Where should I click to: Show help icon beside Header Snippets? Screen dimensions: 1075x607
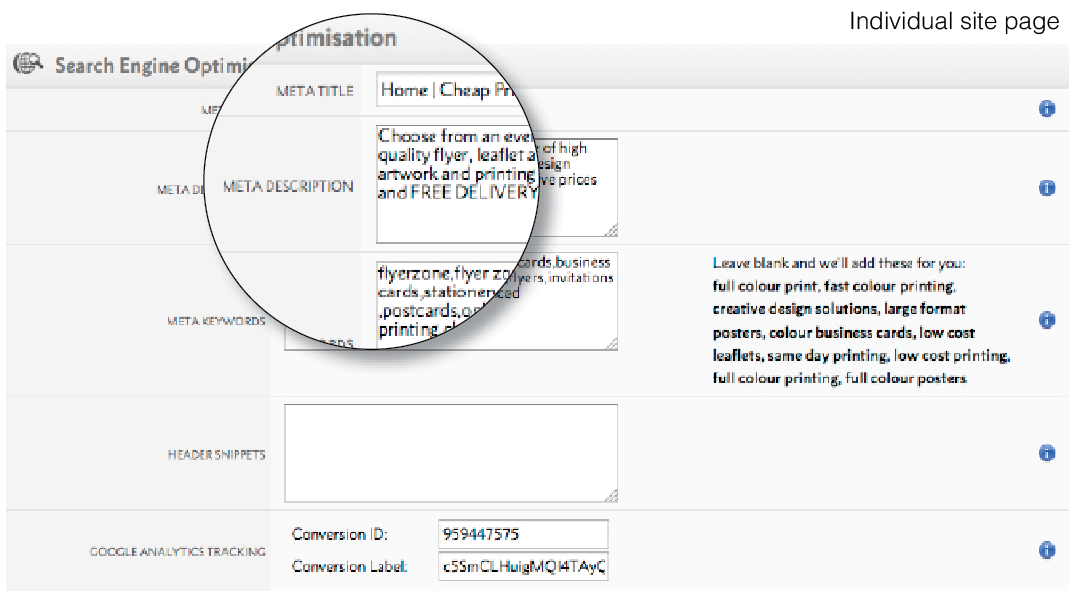(x=1047, y=453)
